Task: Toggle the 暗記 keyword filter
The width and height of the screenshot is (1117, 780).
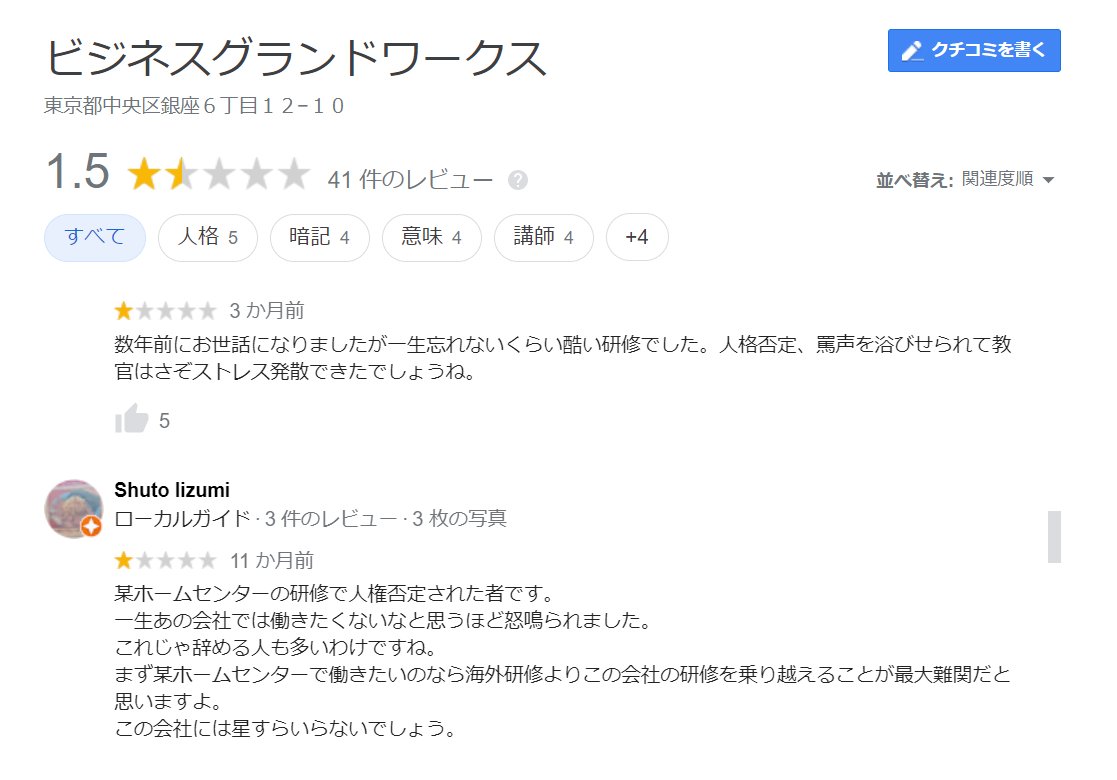Action: pos(320,237)
